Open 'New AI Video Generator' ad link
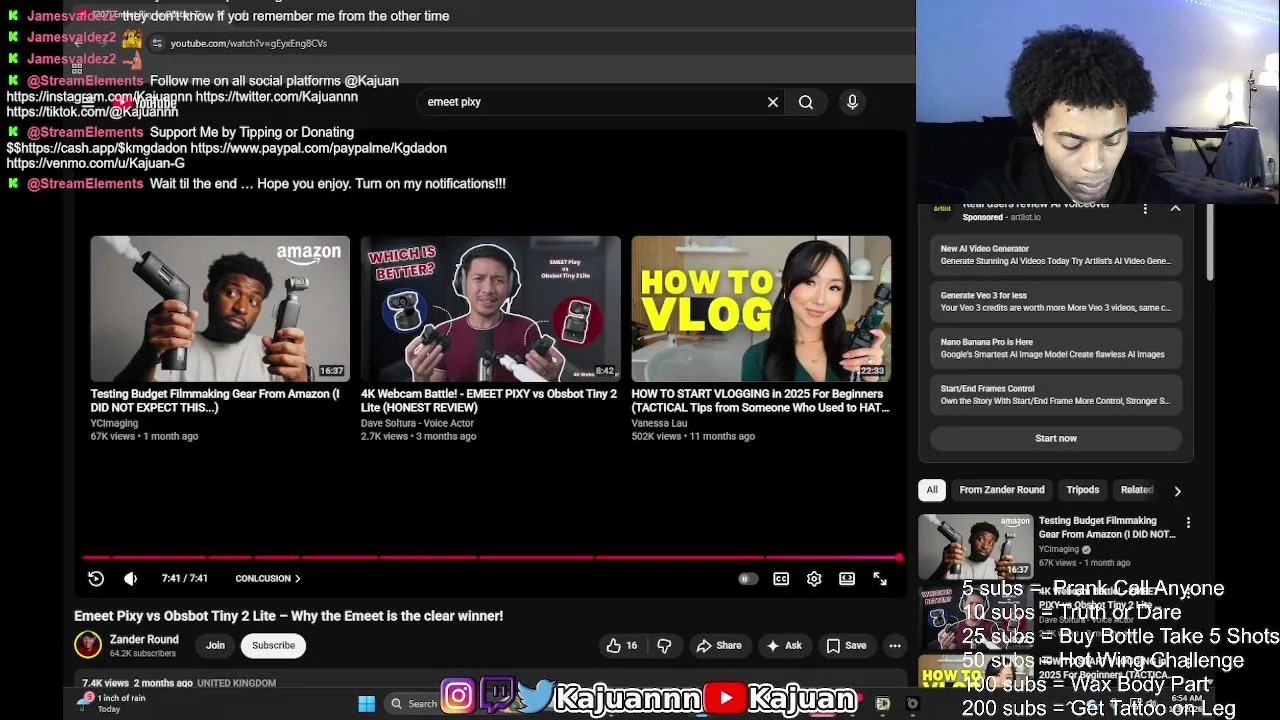Image resolution: width=1280 pixels, height=720 pixels. [1056, 255]
